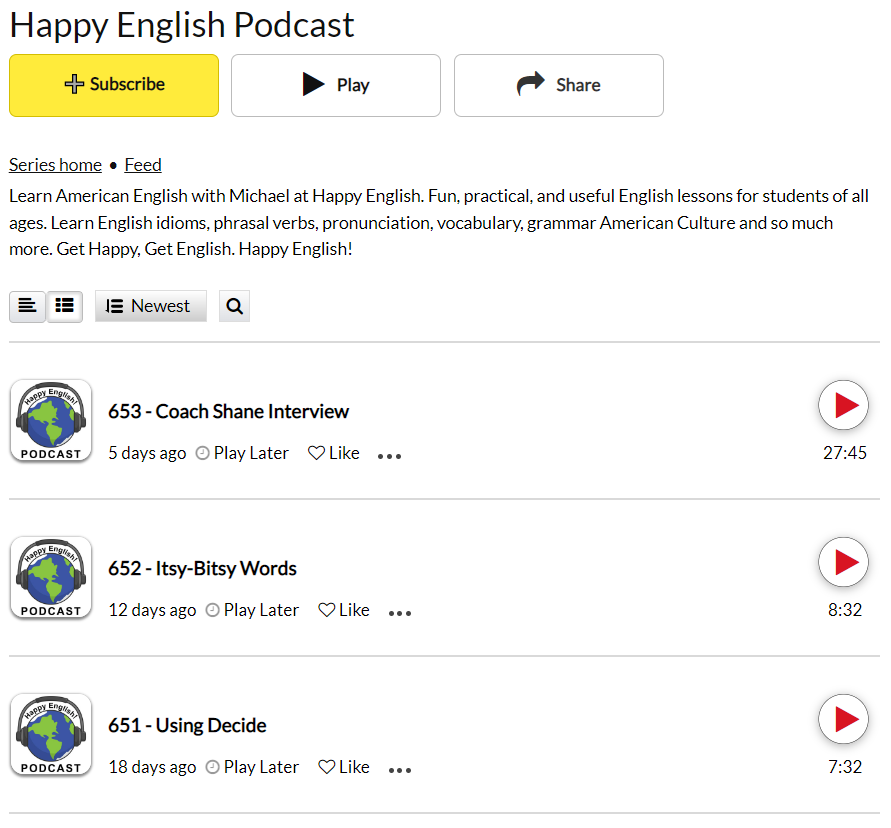This screenshot has width=891, height=828.
Task: Click the '18 days ago' timestamp
Action: click(152, 767)
